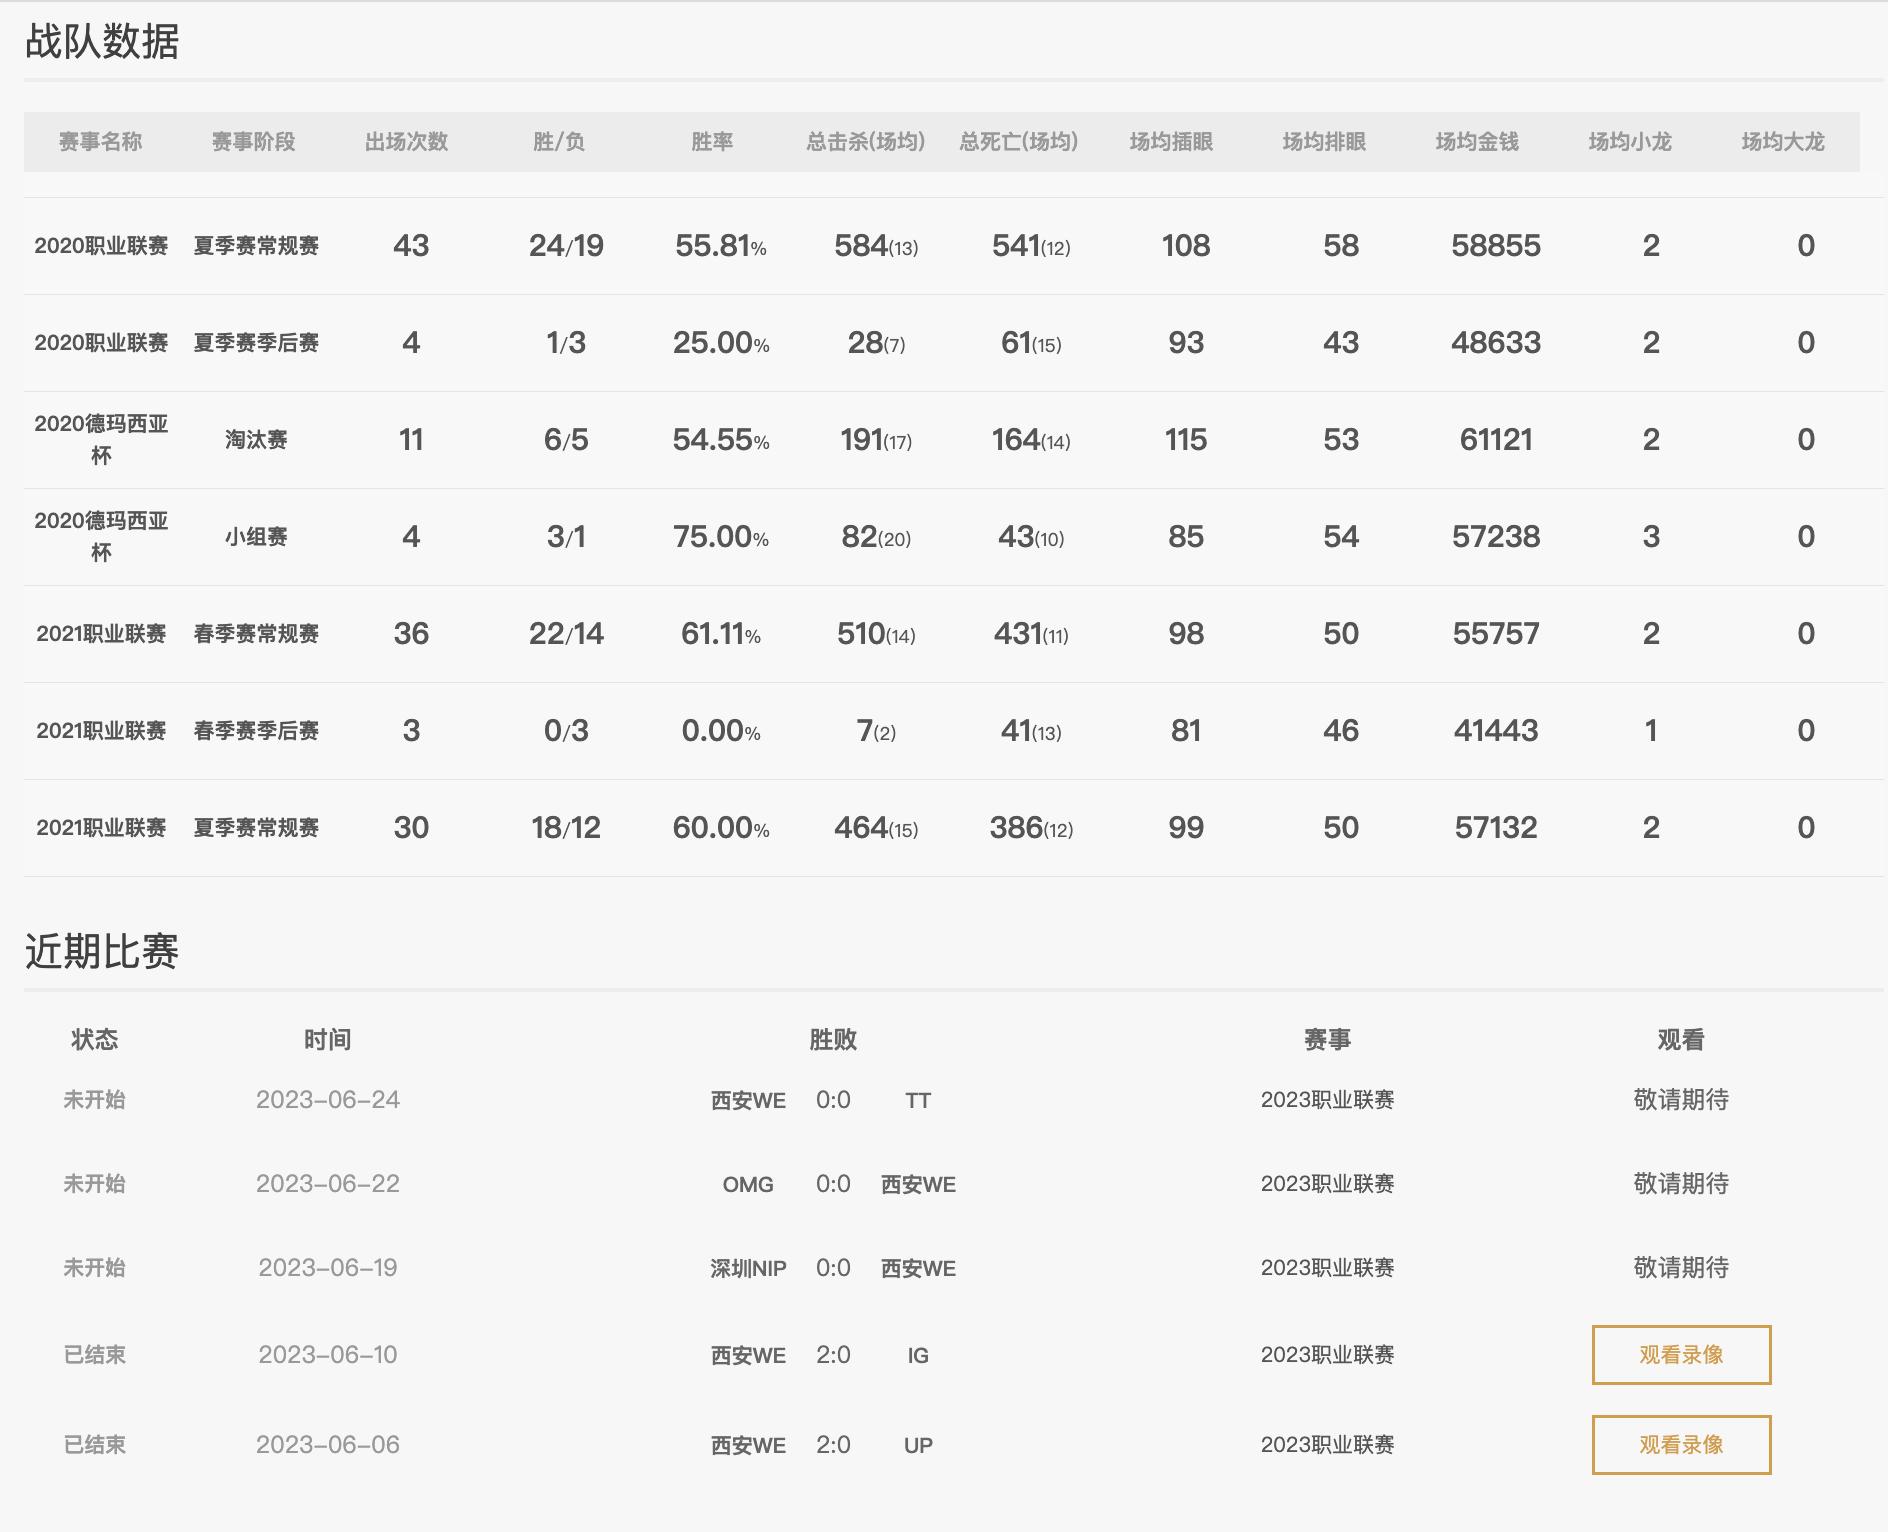Click the 状态 column header

95,1039
